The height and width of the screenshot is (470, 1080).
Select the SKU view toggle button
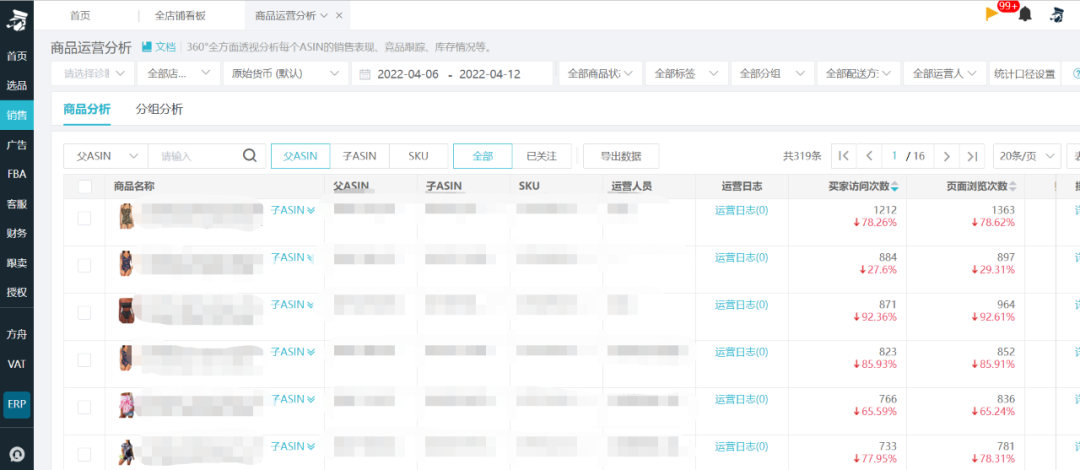(418, 156)
